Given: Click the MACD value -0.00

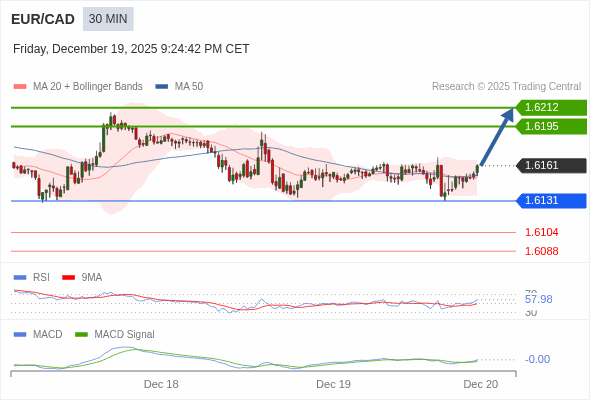Looking at the screenshot, I should click(x=537, y=359).
